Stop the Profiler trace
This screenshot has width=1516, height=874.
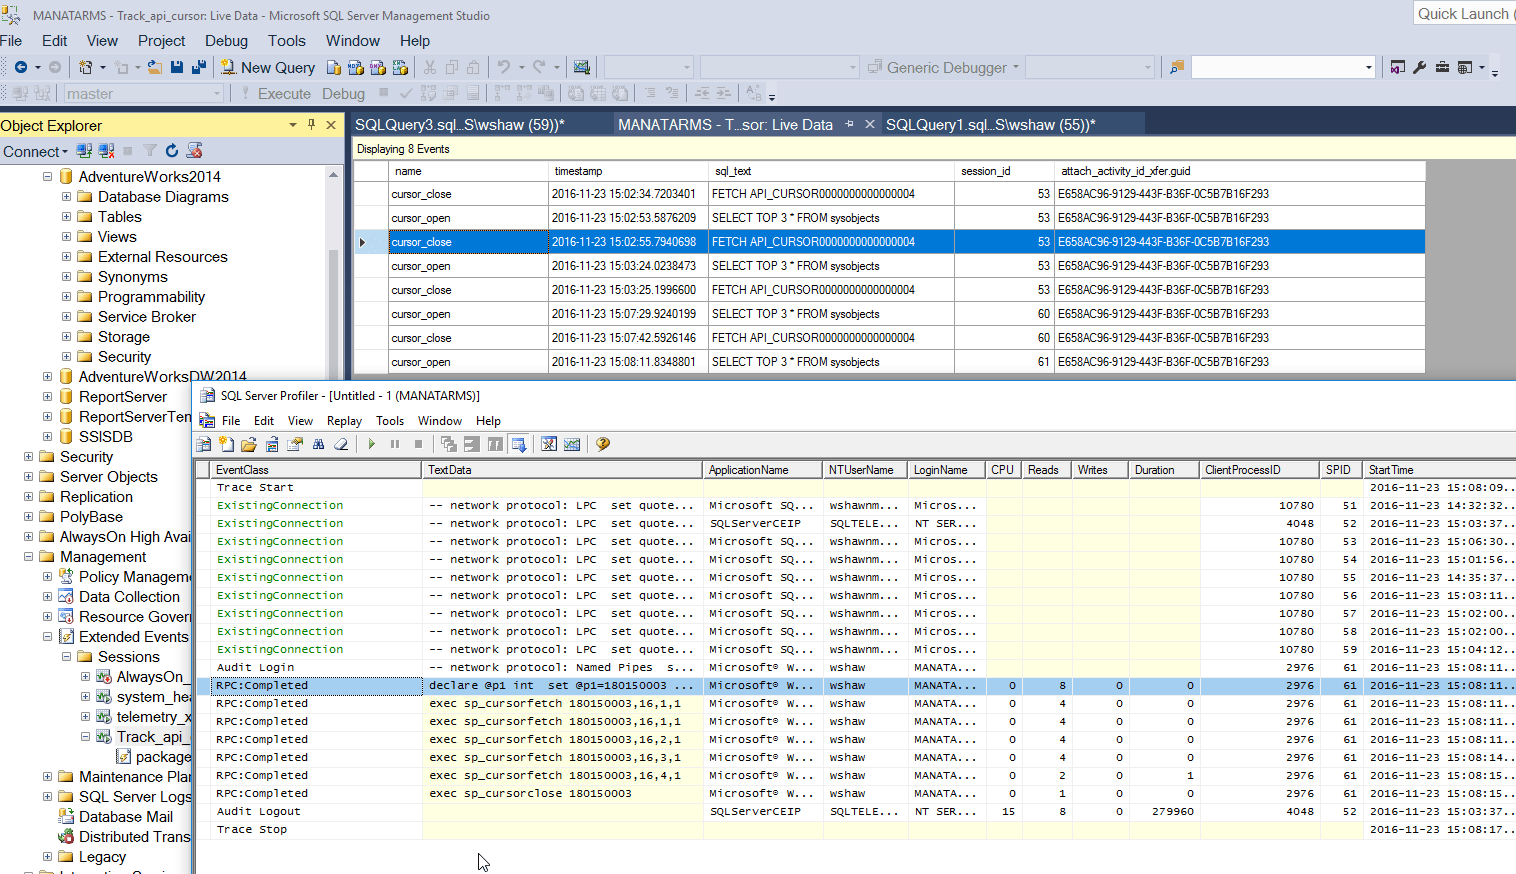click(418, 443)
